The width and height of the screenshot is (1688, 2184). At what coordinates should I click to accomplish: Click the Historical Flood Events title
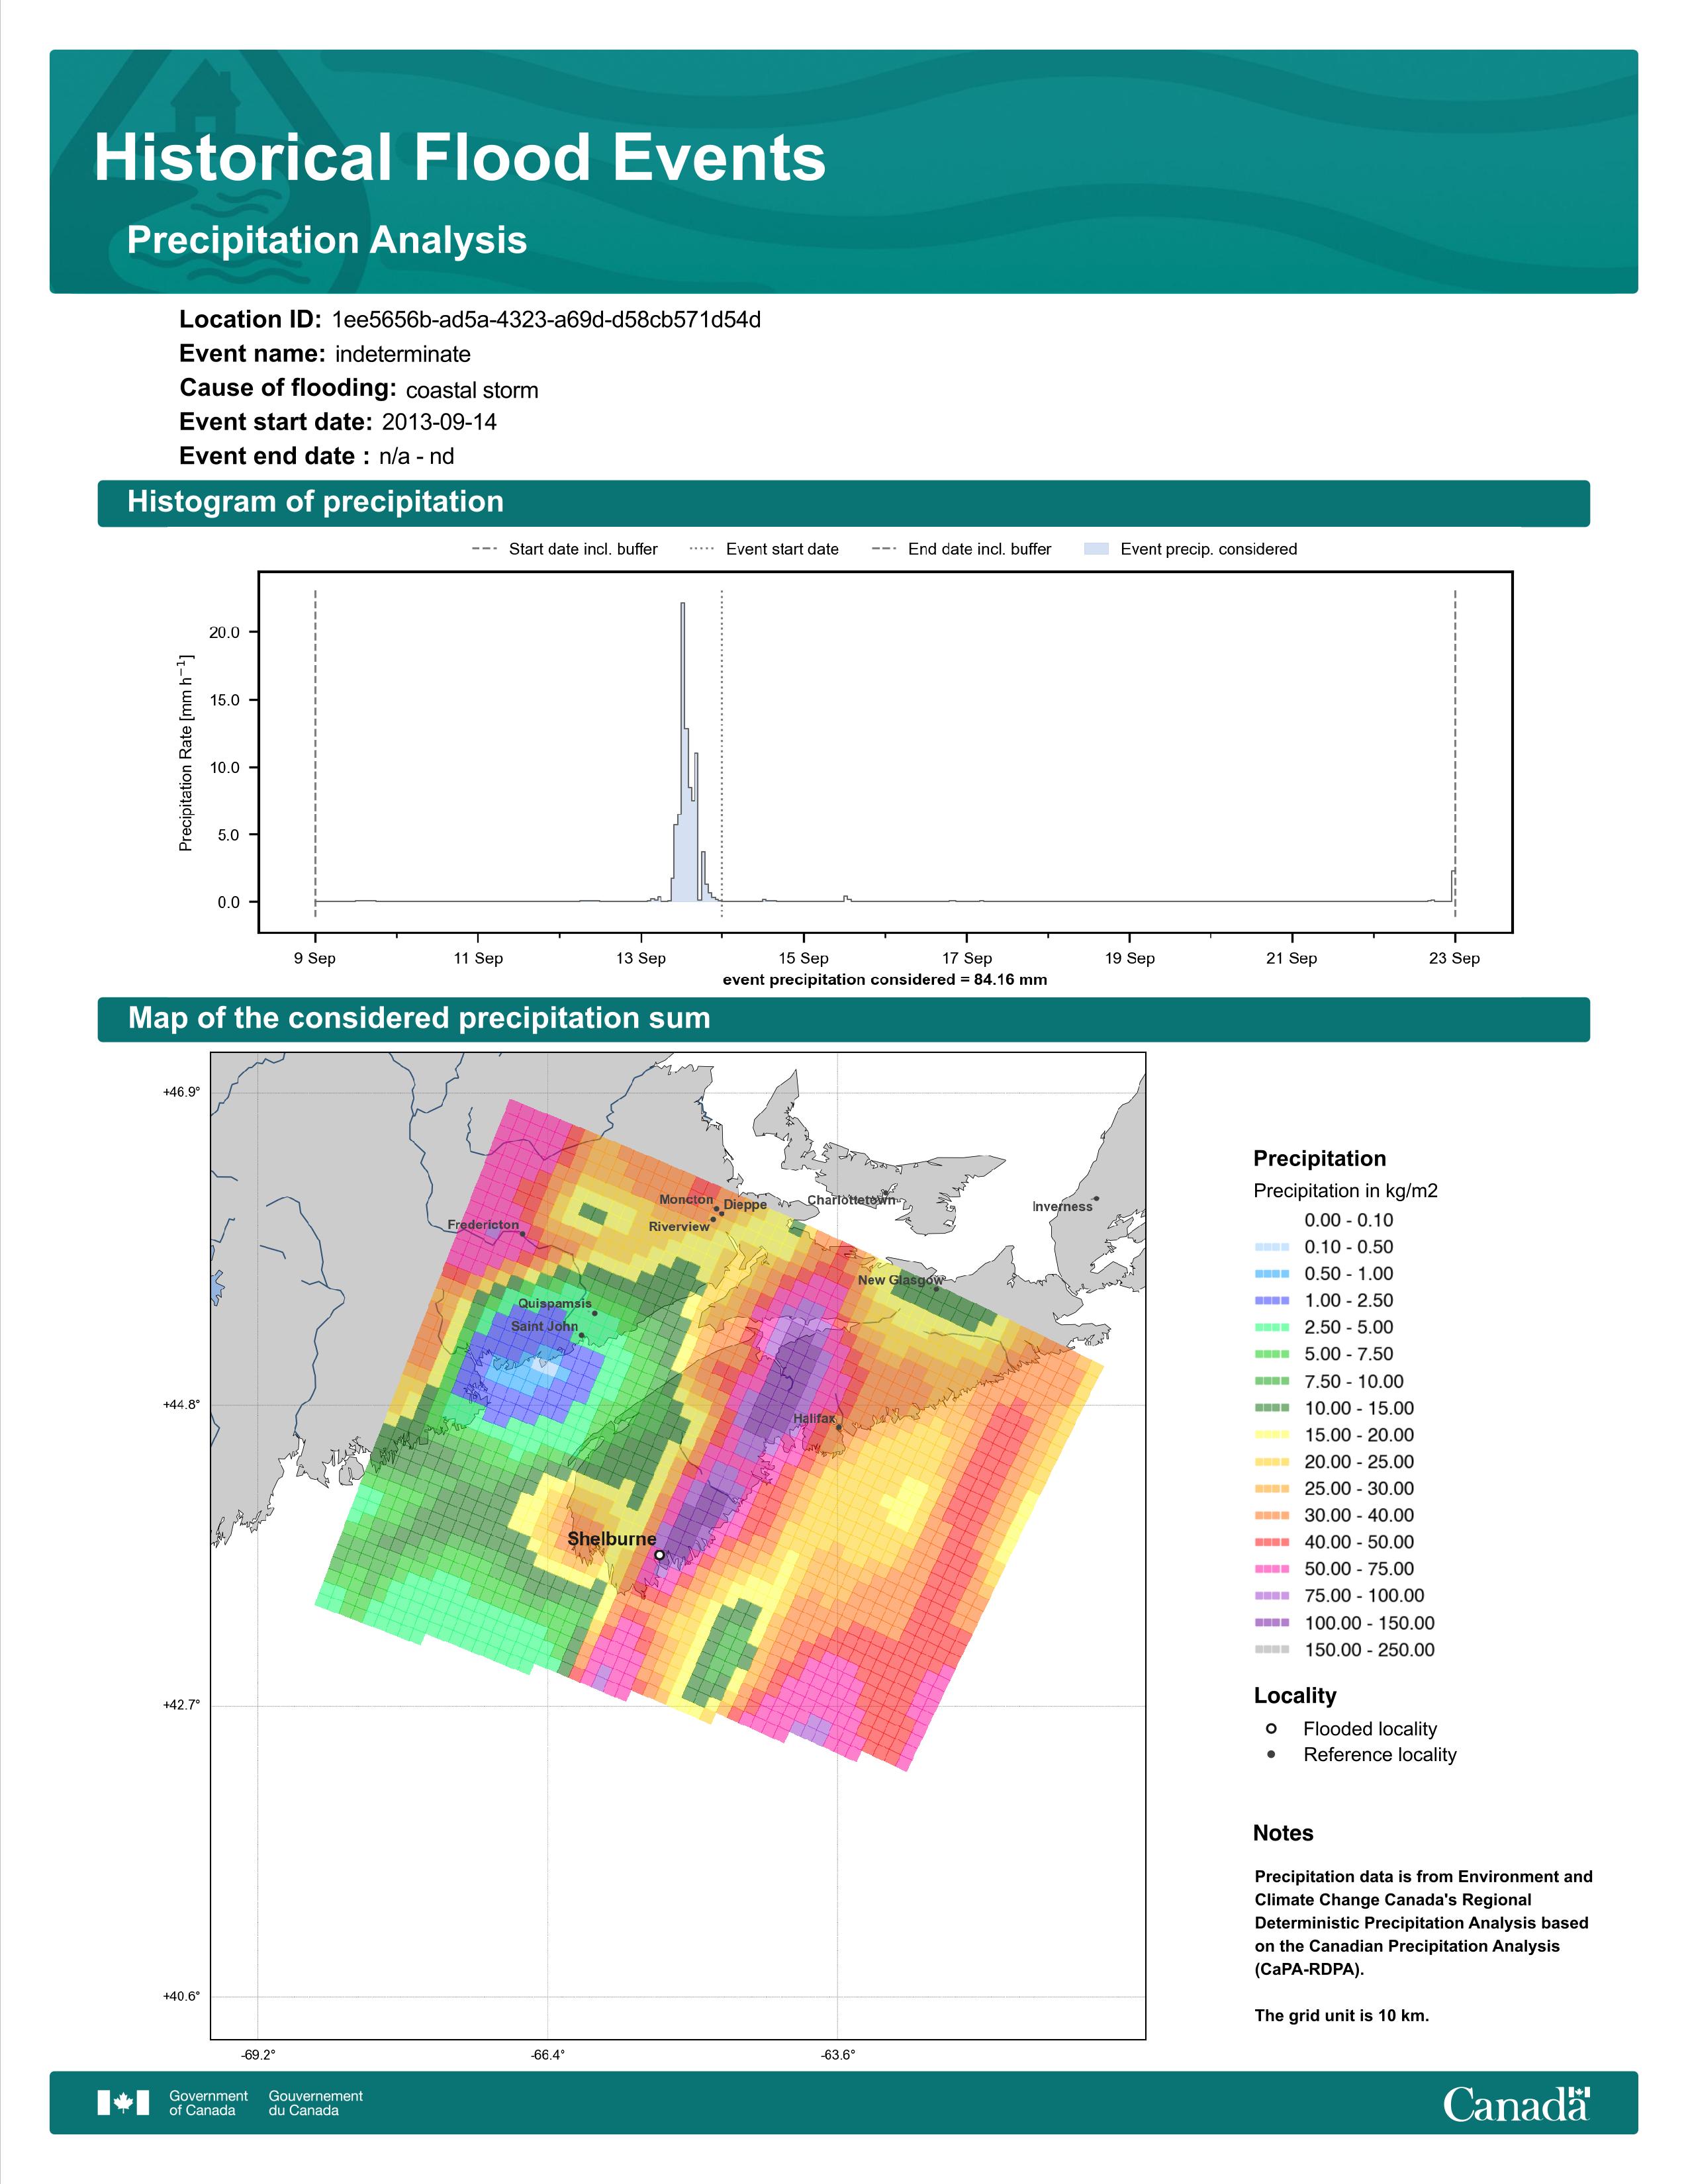460,158
